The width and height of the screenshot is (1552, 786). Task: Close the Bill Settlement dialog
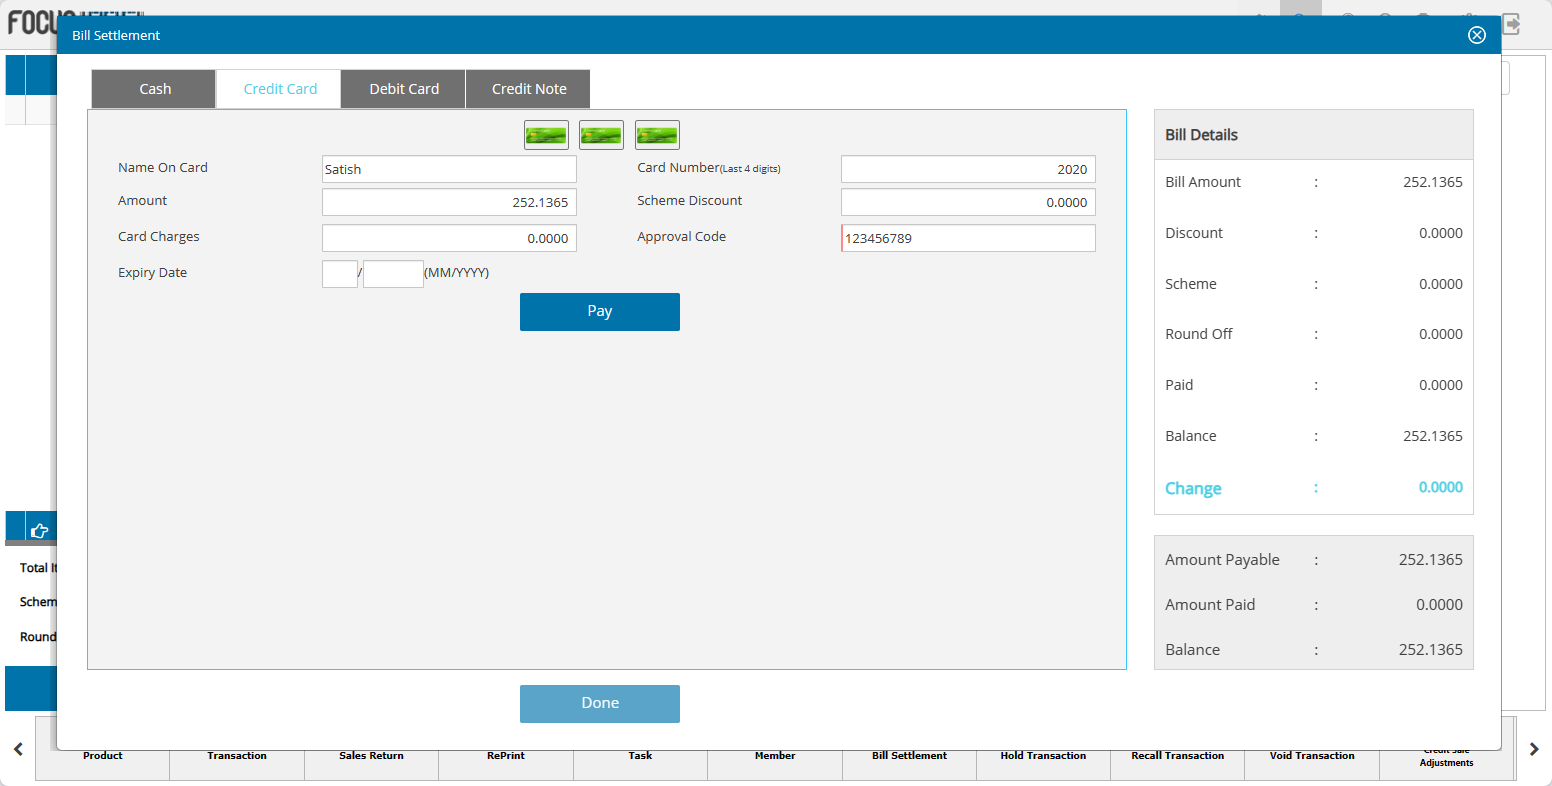point(1476,35)
